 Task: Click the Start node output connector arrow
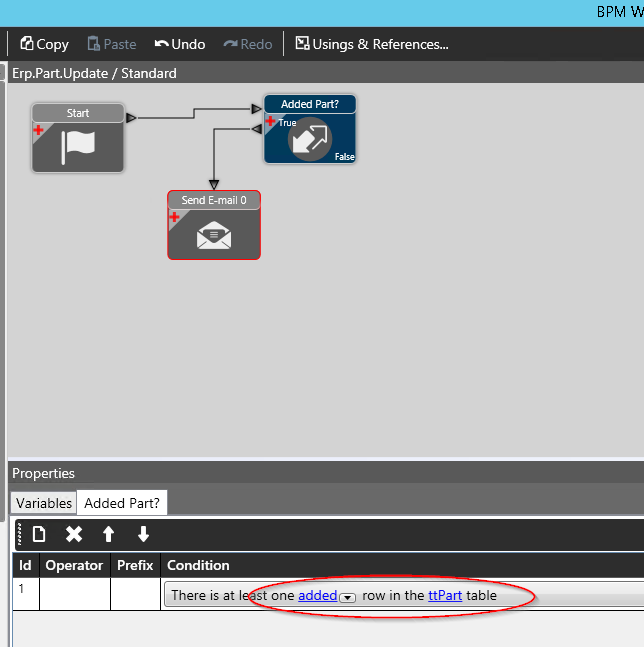click(131, 118)
